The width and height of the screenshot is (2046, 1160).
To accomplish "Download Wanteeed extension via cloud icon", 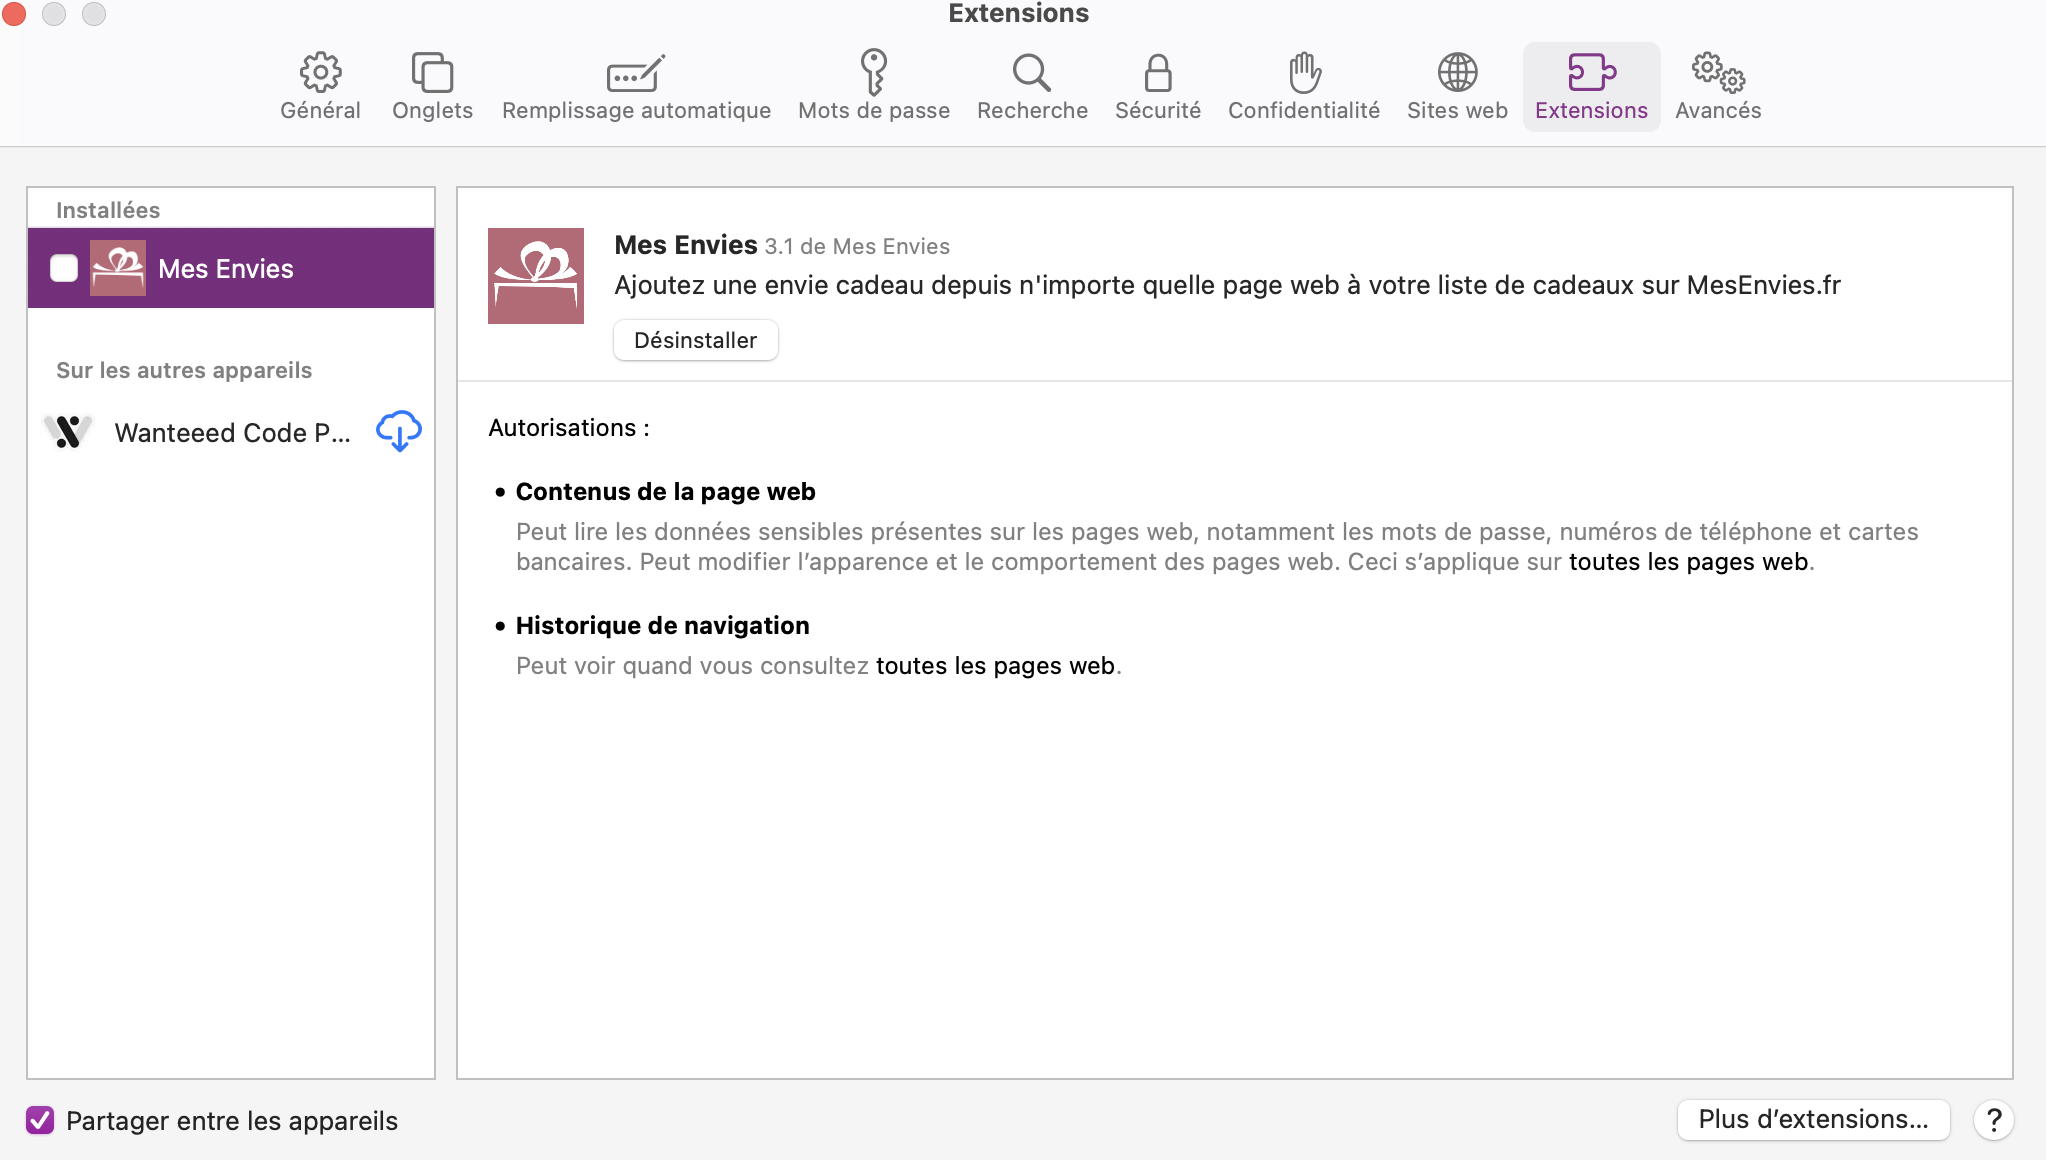I will point(398,431).
